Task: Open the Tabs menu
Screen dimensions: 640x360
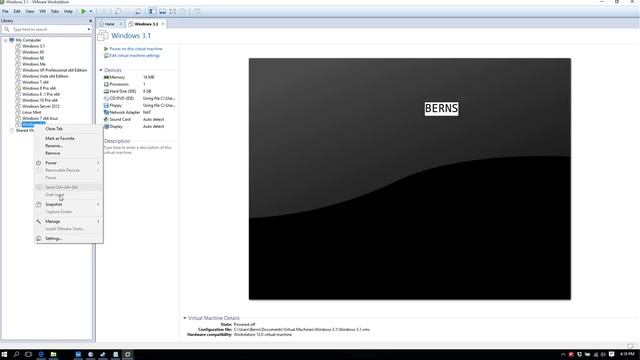Action: 55,11
